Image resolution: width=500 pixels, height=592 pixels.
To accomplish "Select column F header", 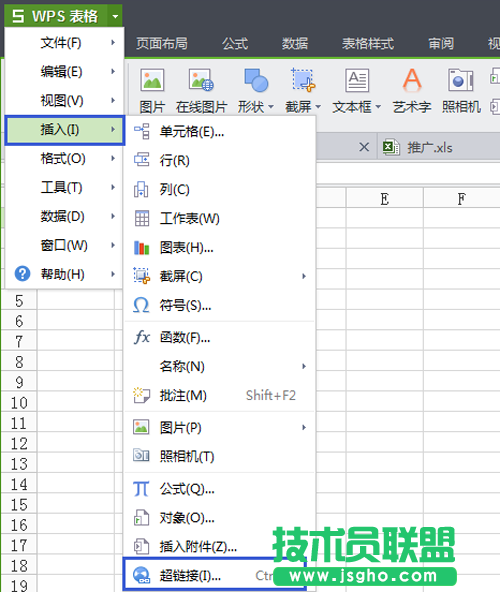I will coord(461,198).
